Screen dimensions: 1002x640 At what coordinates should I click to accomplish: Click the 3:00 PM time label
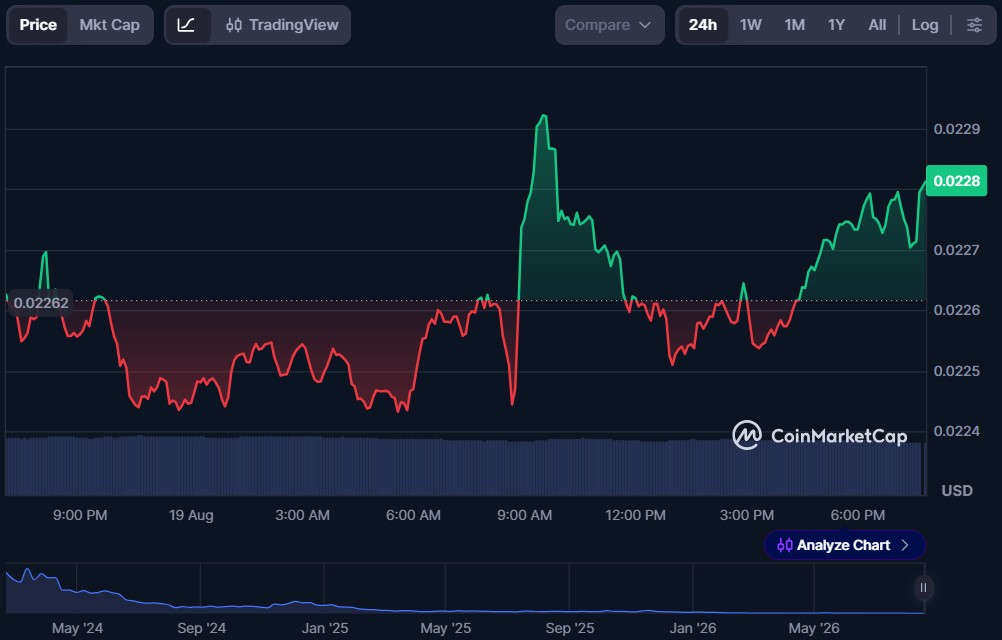click(x=746, y=515)
